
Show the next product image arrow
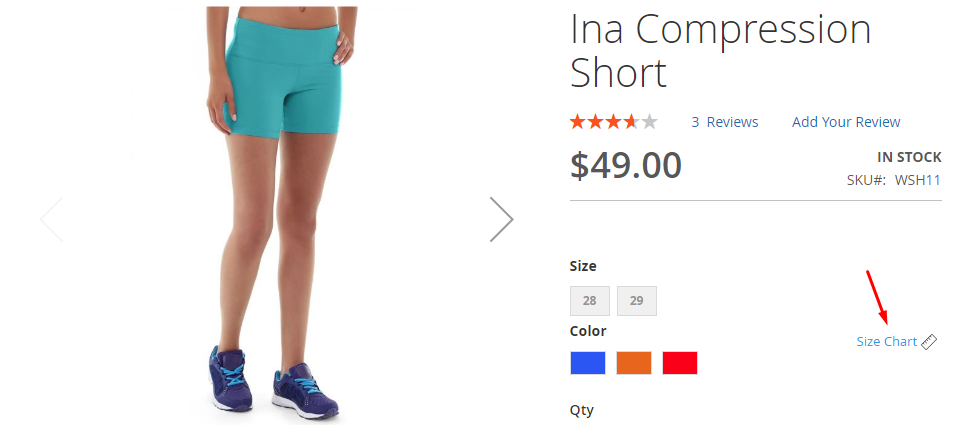click(501, 219)
